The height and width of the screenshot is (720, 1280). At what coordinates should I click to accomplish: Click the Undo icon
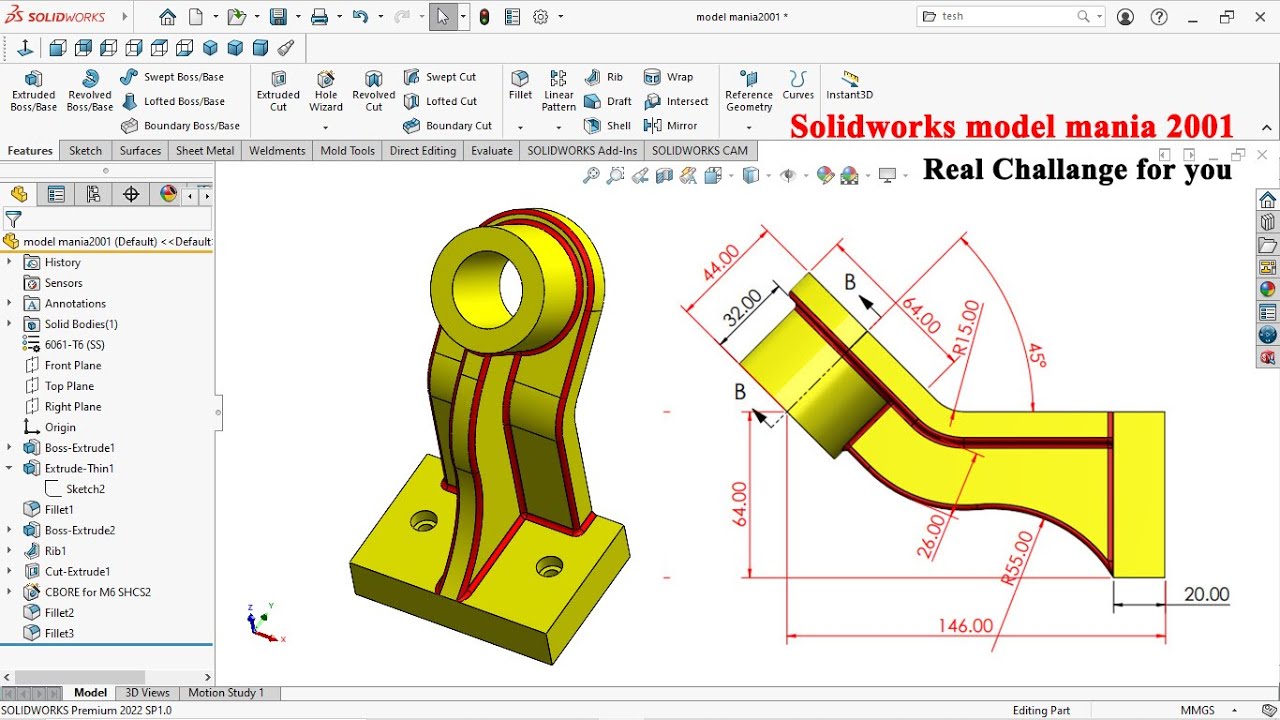(360, 17)
